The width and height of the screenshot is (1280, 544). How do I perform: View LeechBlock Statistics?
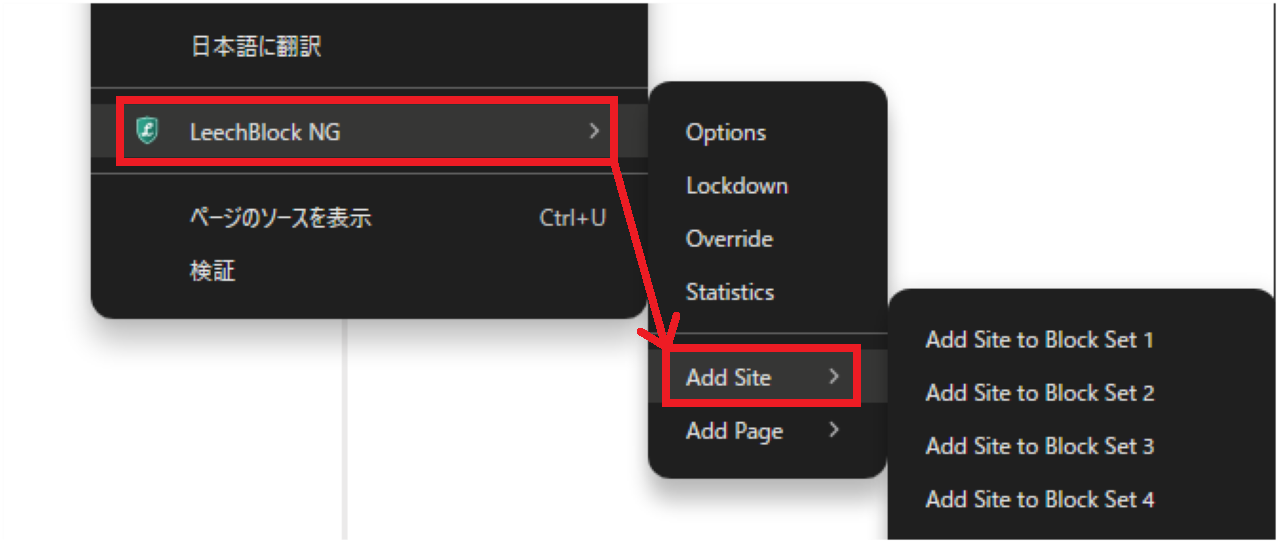[x=730, y=292]
